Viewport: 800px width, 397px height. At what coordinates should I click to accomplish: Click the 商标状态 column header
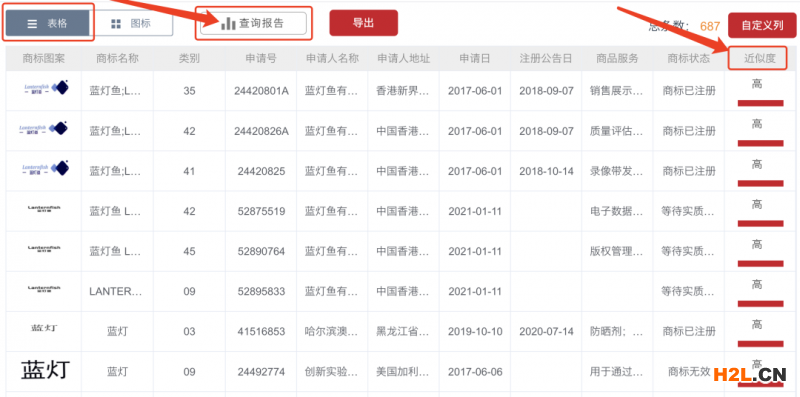pyautogui.click(x=688, y=59)
